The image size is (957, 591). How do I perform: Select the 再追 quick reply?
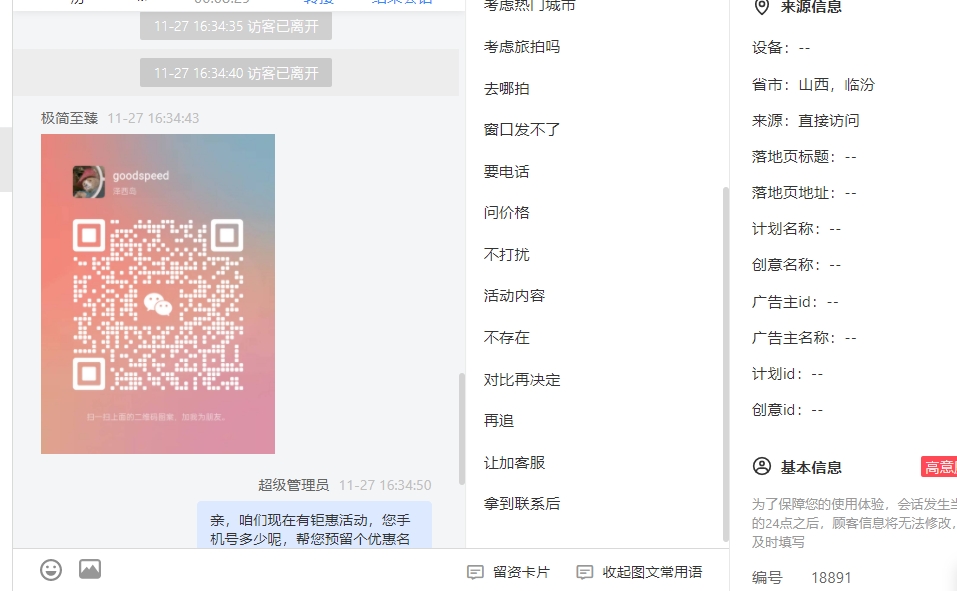coord(499,421)
